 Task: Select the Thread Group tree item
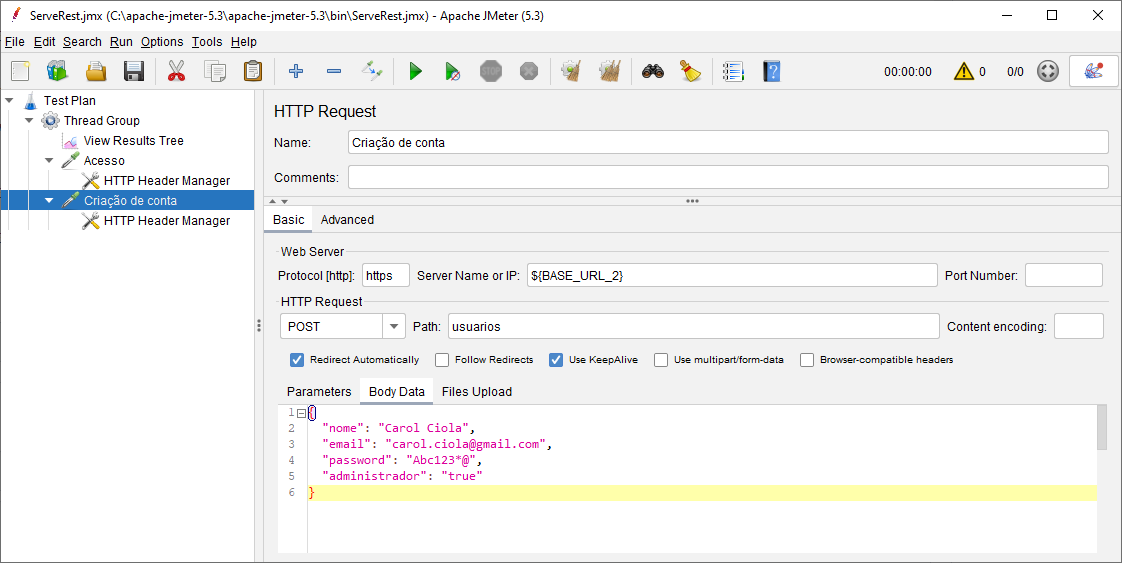(x=101, y=121)
